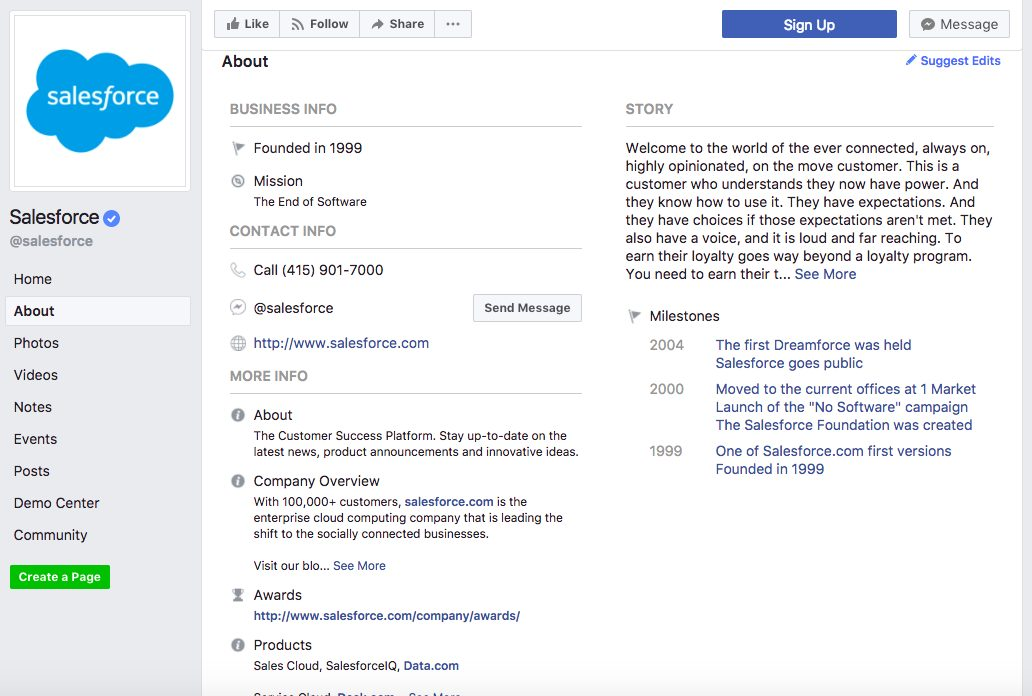Go to Videos section
1032x696 pixels.
[98, 375]
